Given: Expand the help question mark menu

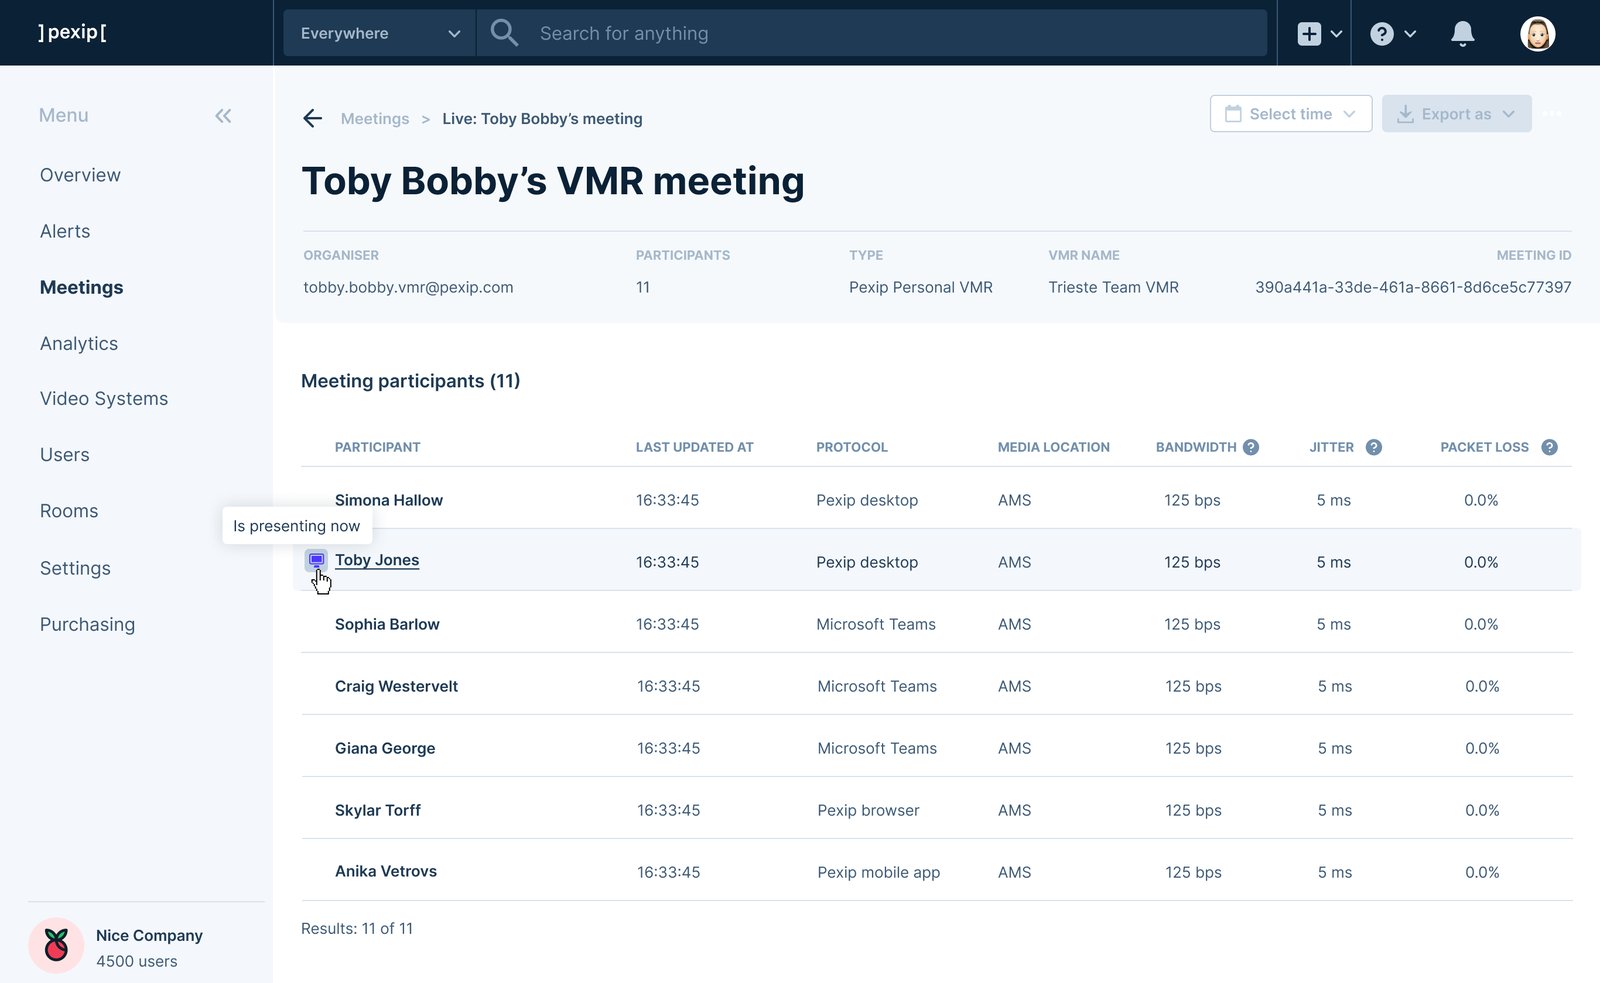Looking at the screenshot, I should [x=1393, y=34].
